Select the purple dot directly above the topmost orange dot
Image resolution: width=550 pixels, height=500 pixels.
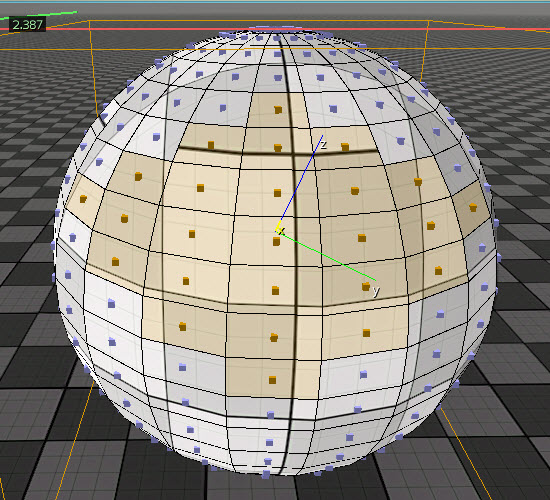278,78
